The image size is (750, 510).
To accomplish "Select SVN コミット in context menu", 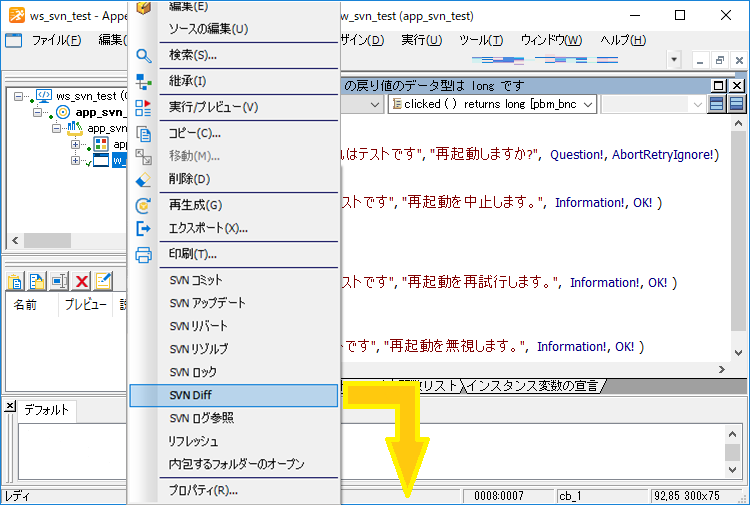I will tap(196, 280).
